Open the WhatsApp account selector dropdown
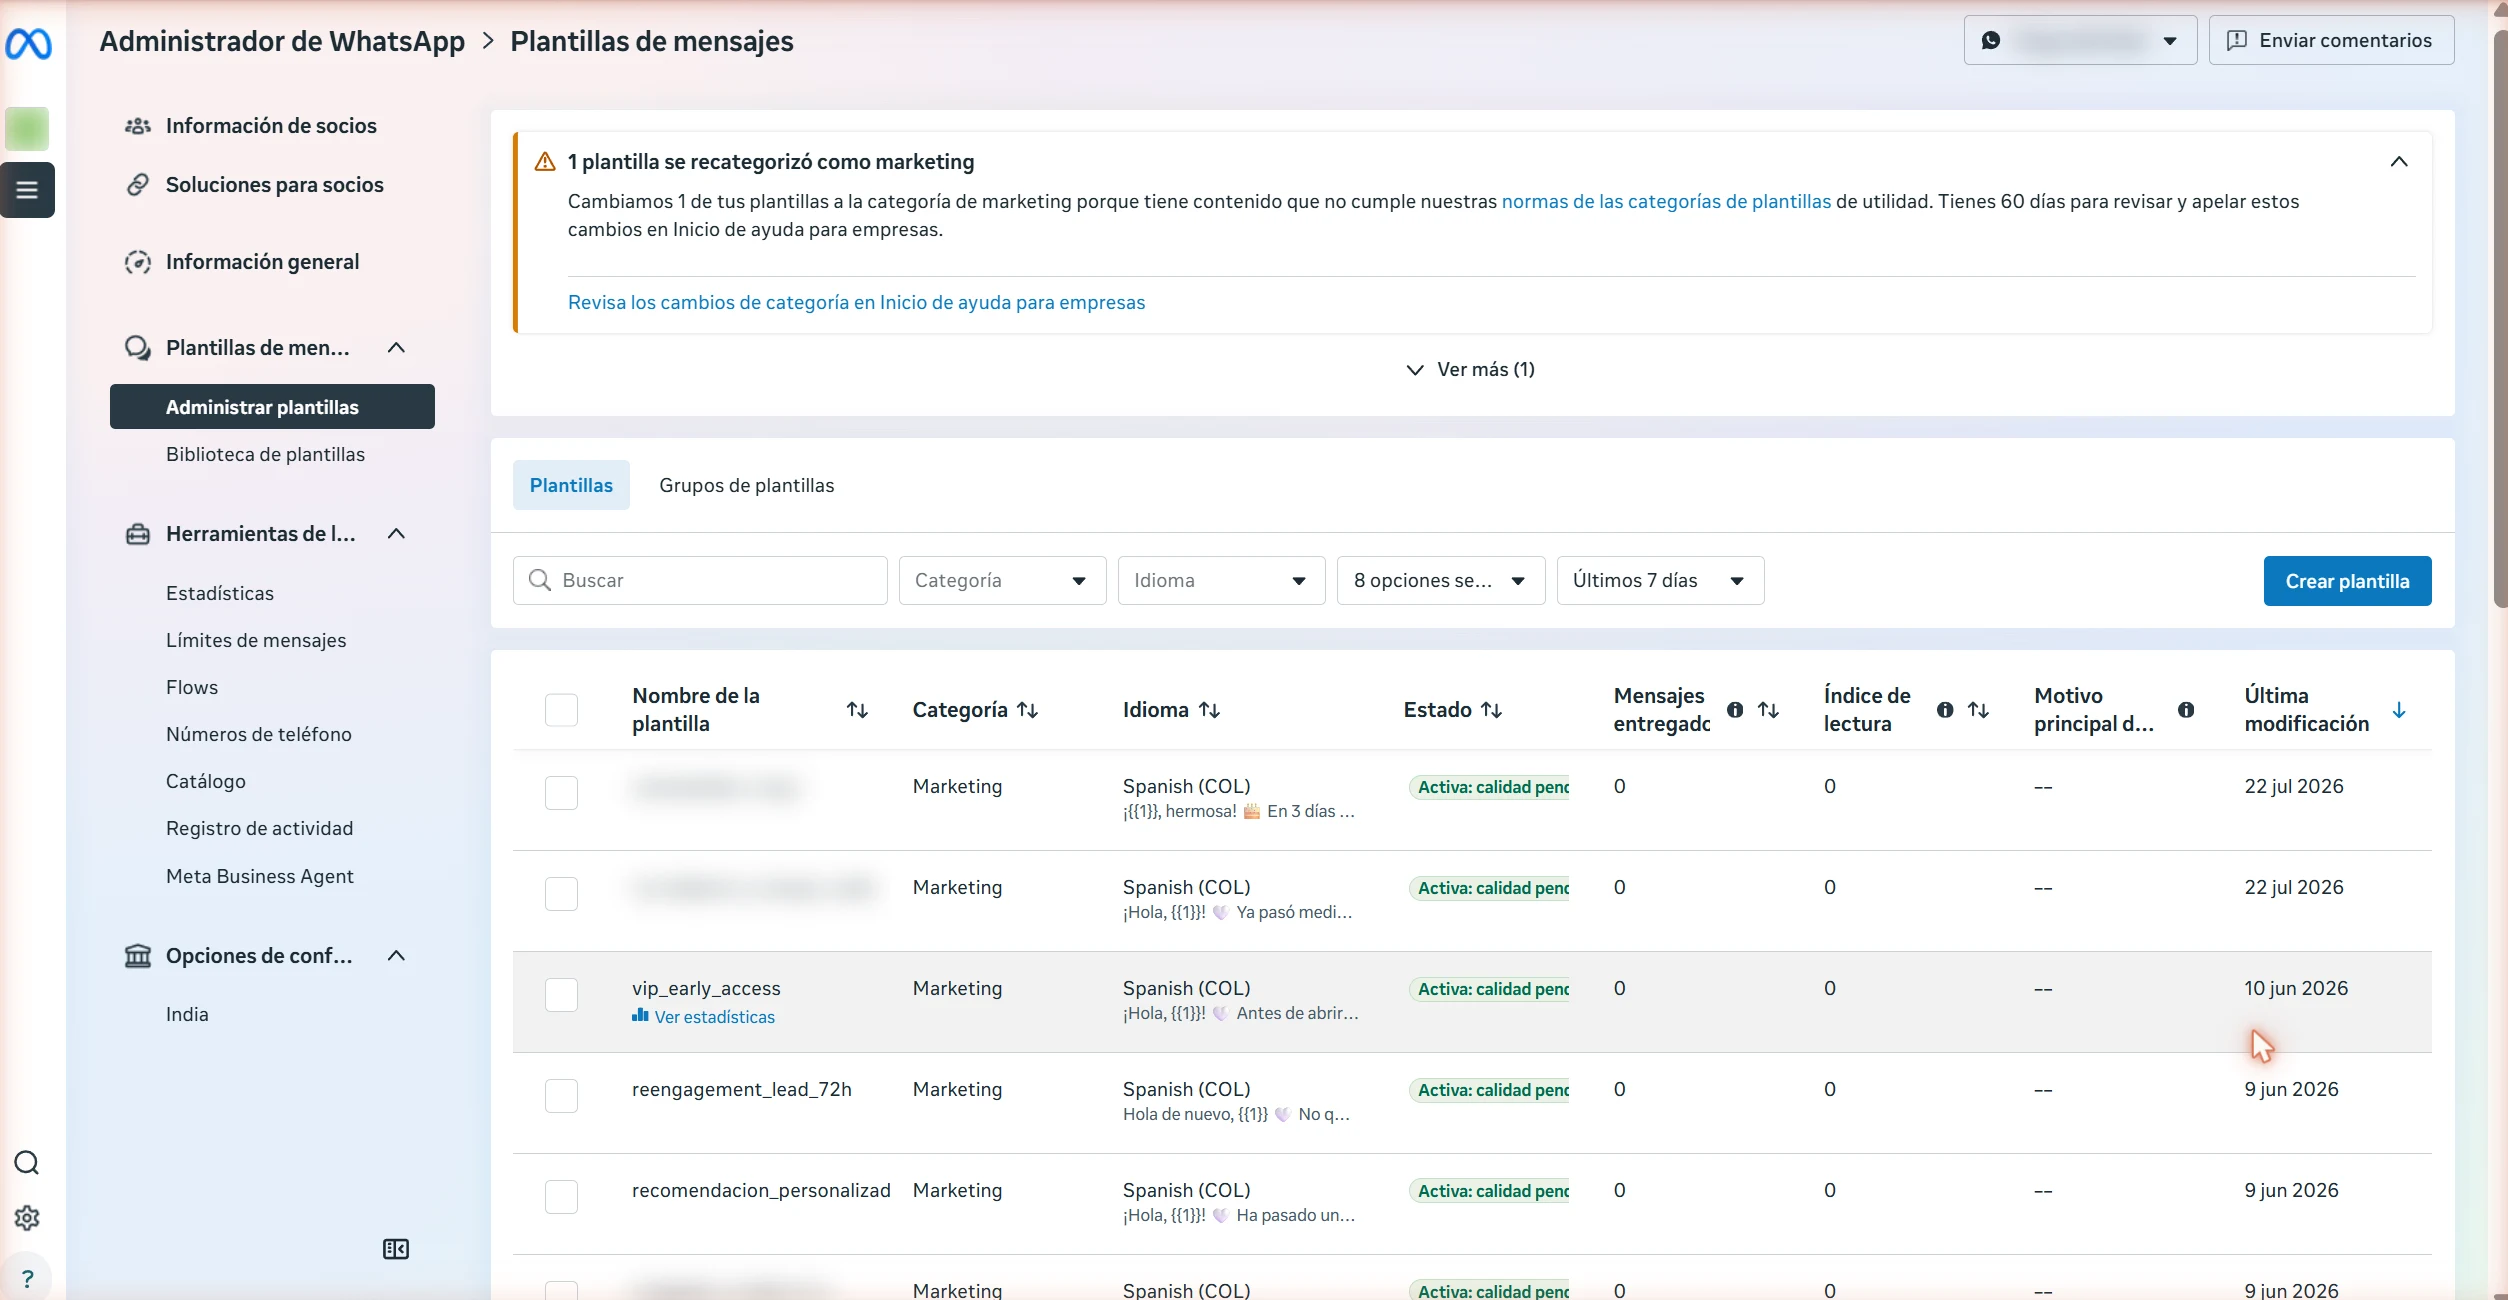This screenshot has height=1300, width=2508. coord(2080,40)
